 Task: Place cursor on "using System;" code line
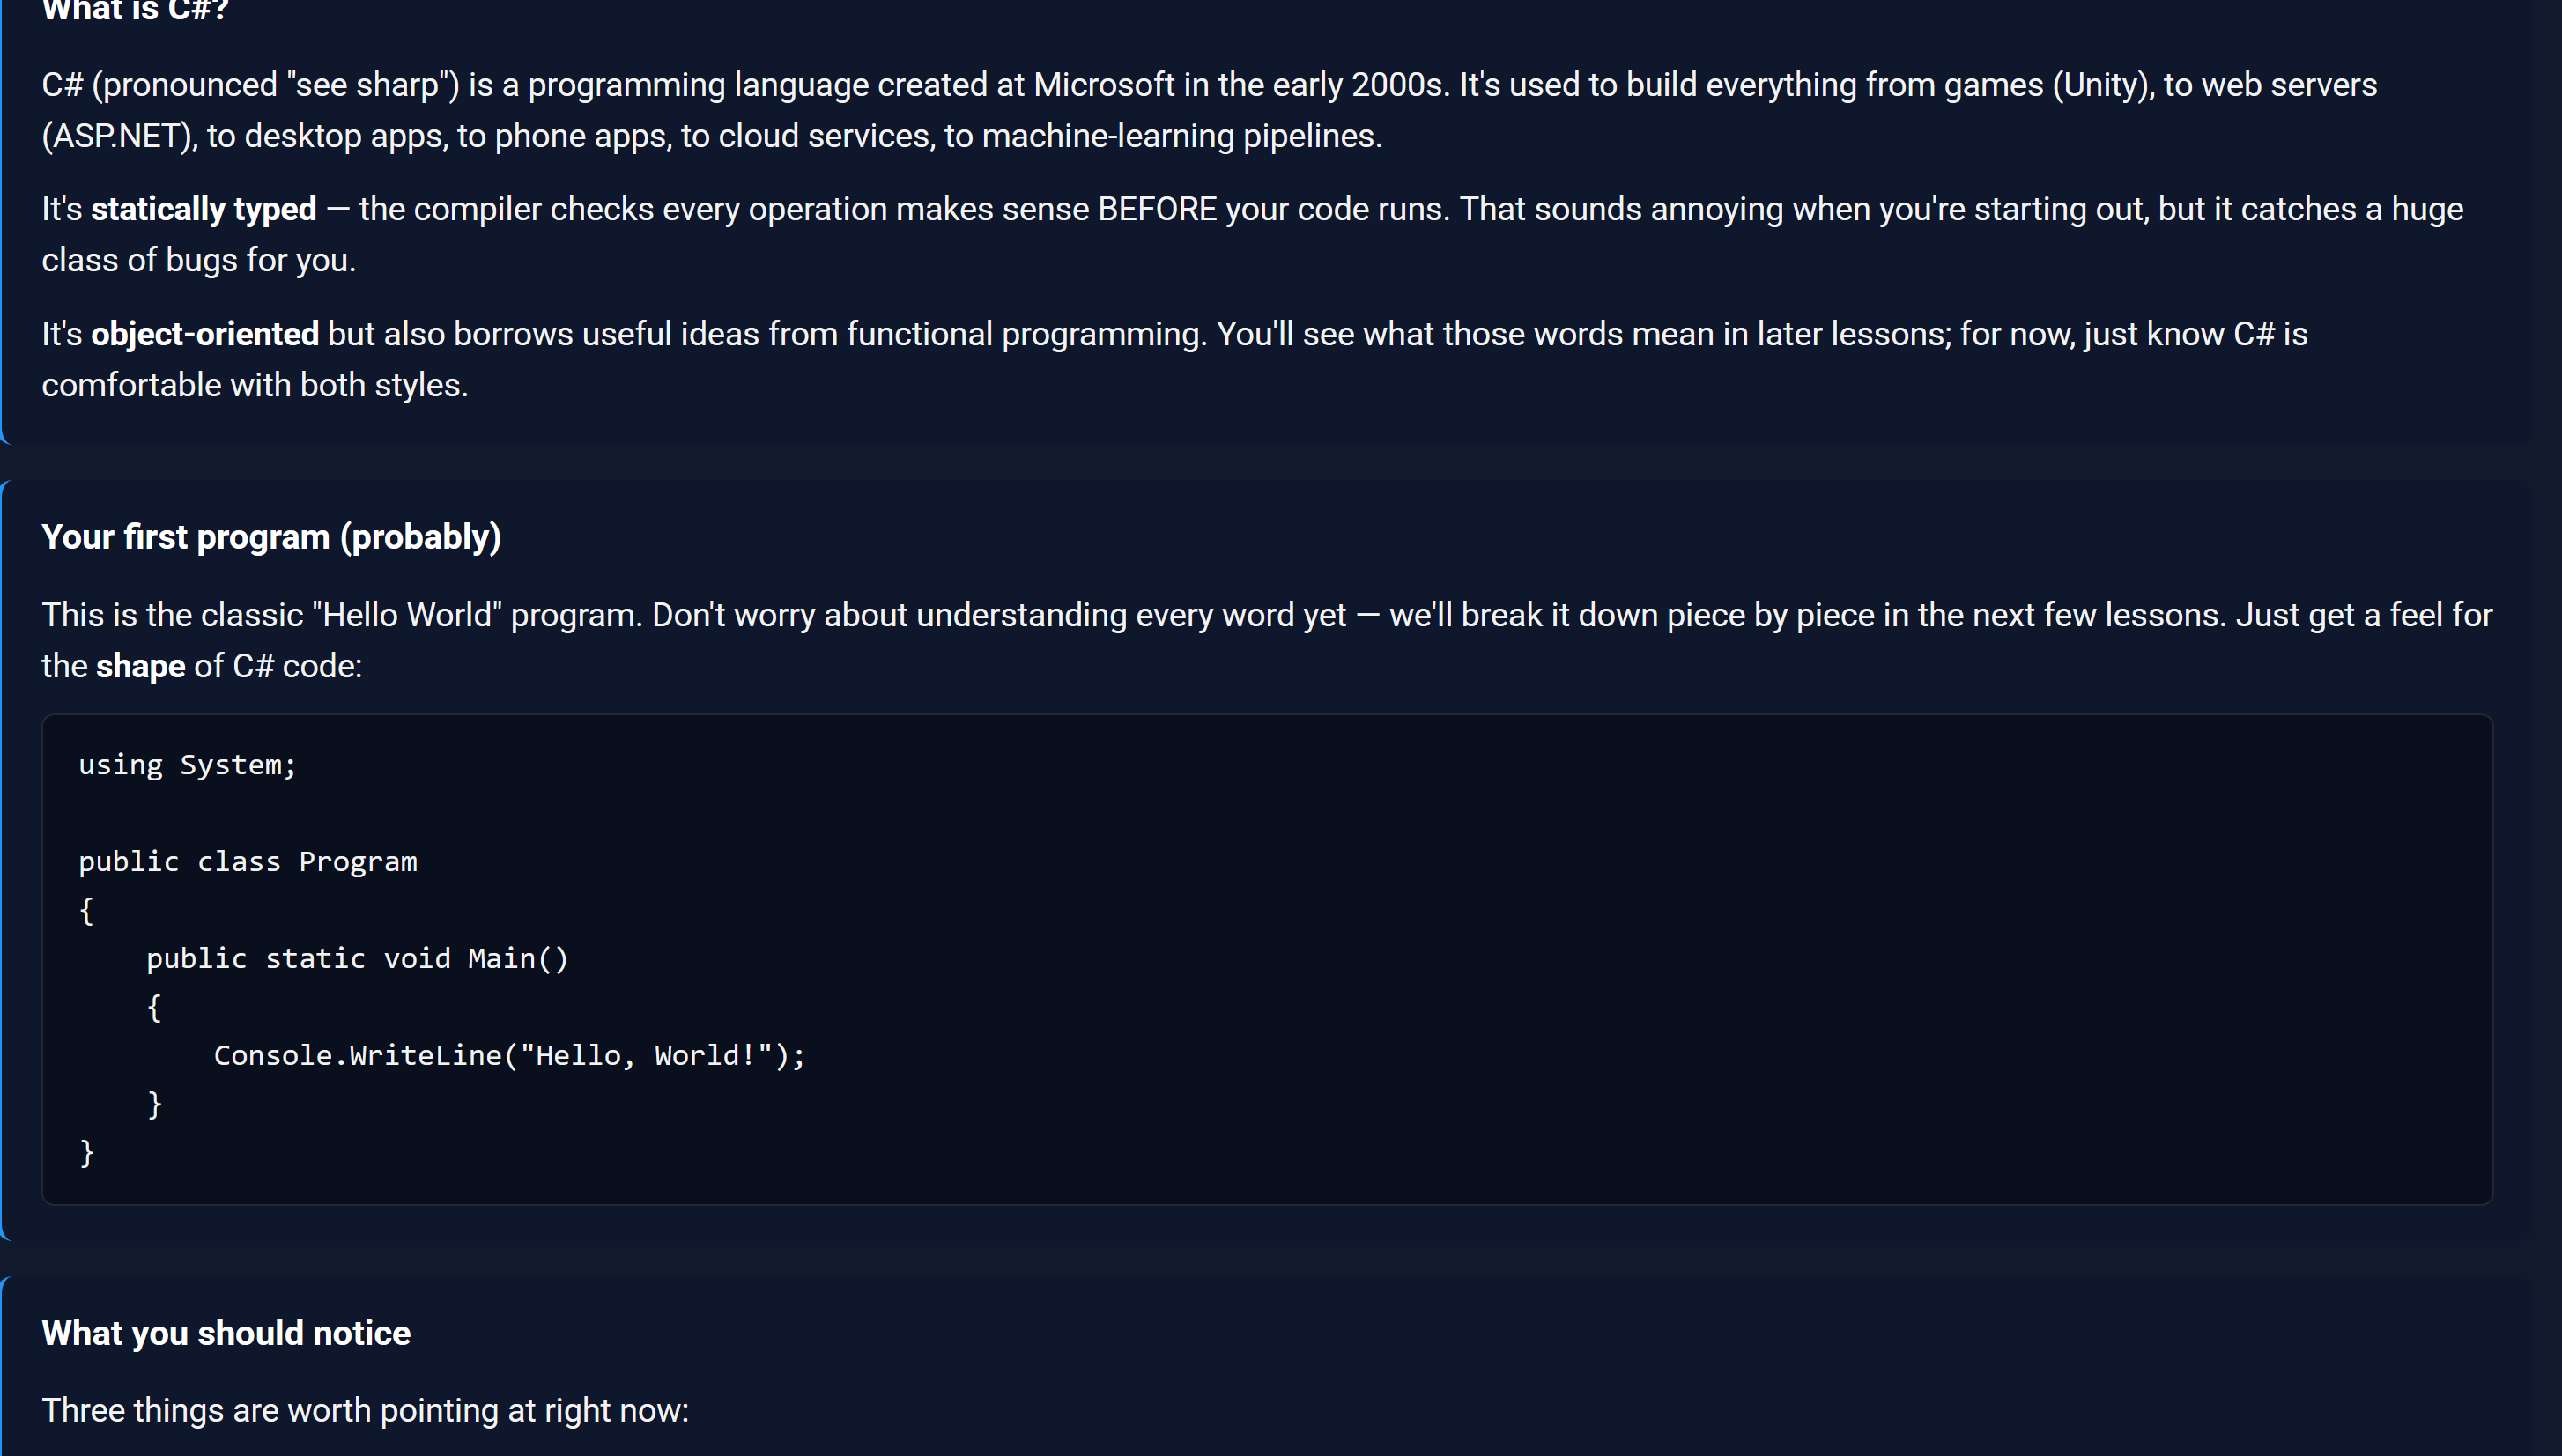point(188,765)
